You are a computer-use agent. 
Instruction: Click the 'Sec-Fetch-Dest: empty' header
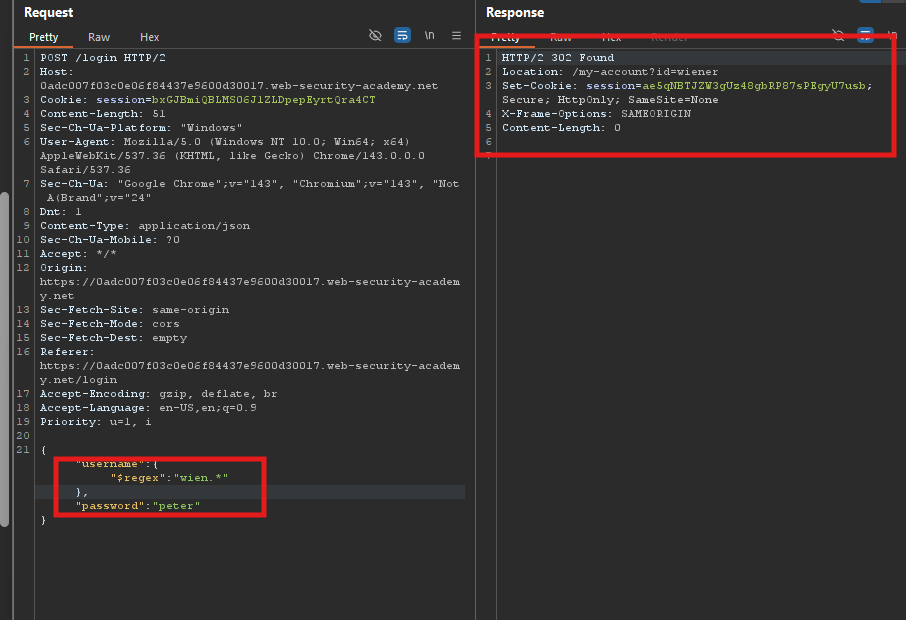click(x=113, y=338)
